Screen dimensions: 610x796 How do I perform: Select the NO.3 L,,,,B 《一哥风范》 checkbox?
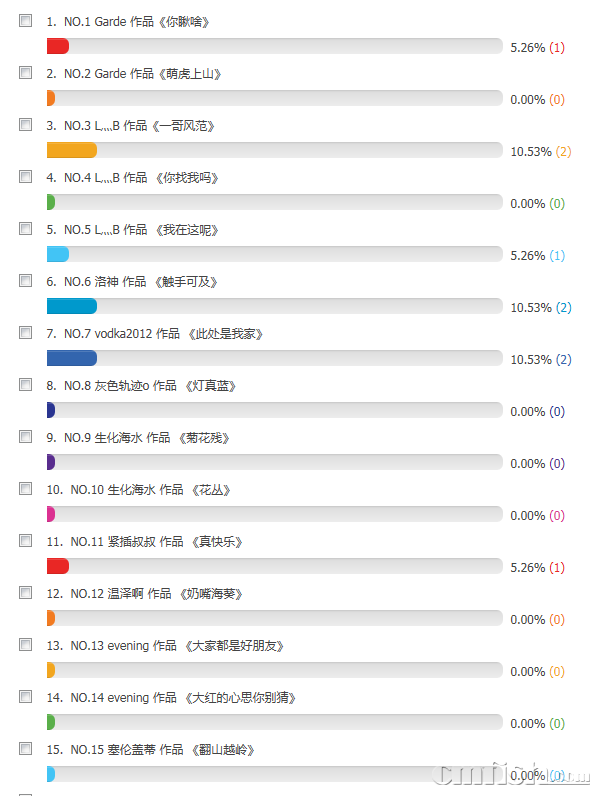[x=25, y=125]
